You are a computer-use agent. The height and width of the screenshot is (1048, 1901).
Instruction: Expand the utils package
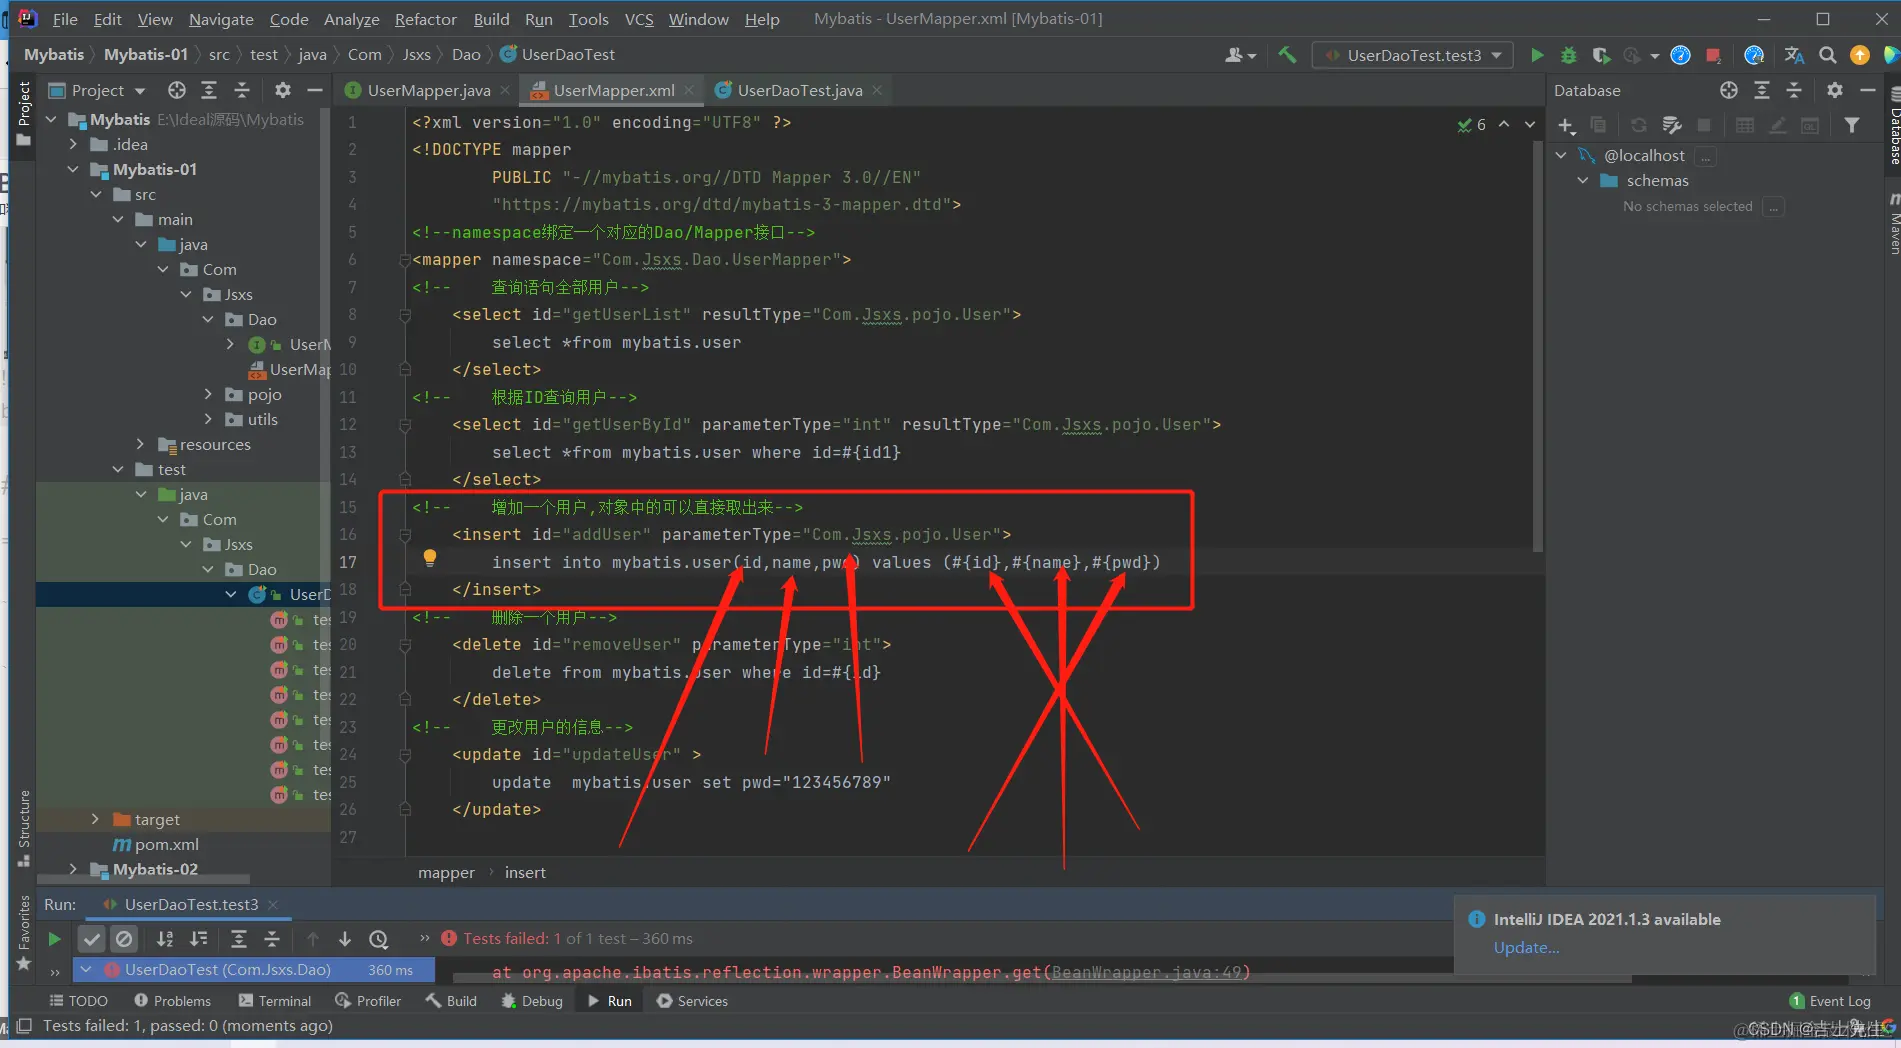[208, 420]
